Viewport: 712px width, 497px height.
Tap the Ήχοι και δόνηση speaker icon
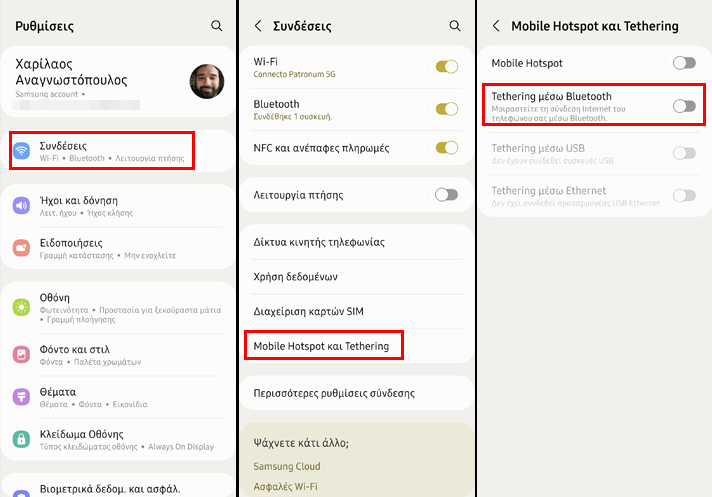[21, 206]
